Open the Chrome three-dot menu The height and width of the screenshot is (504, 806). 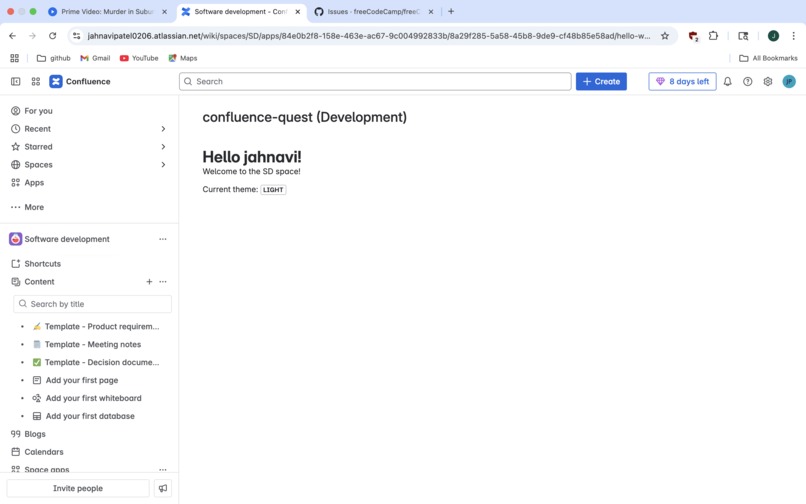(x=793, y=35)
